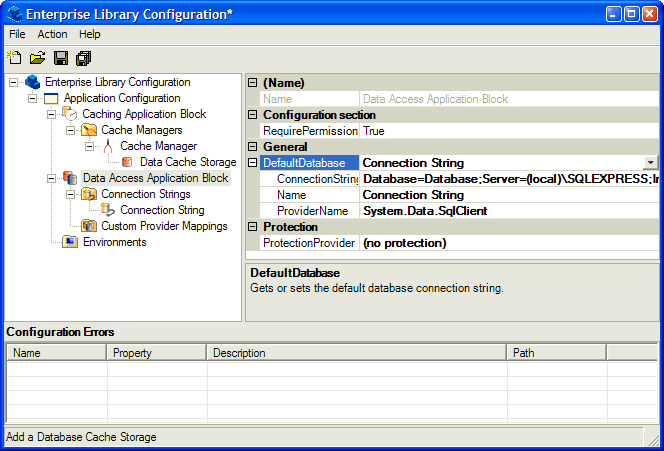This screenshot has width=664, height=451.
Task: Maximize the Enterprise Library Configuration window
Action: (631, 14)
